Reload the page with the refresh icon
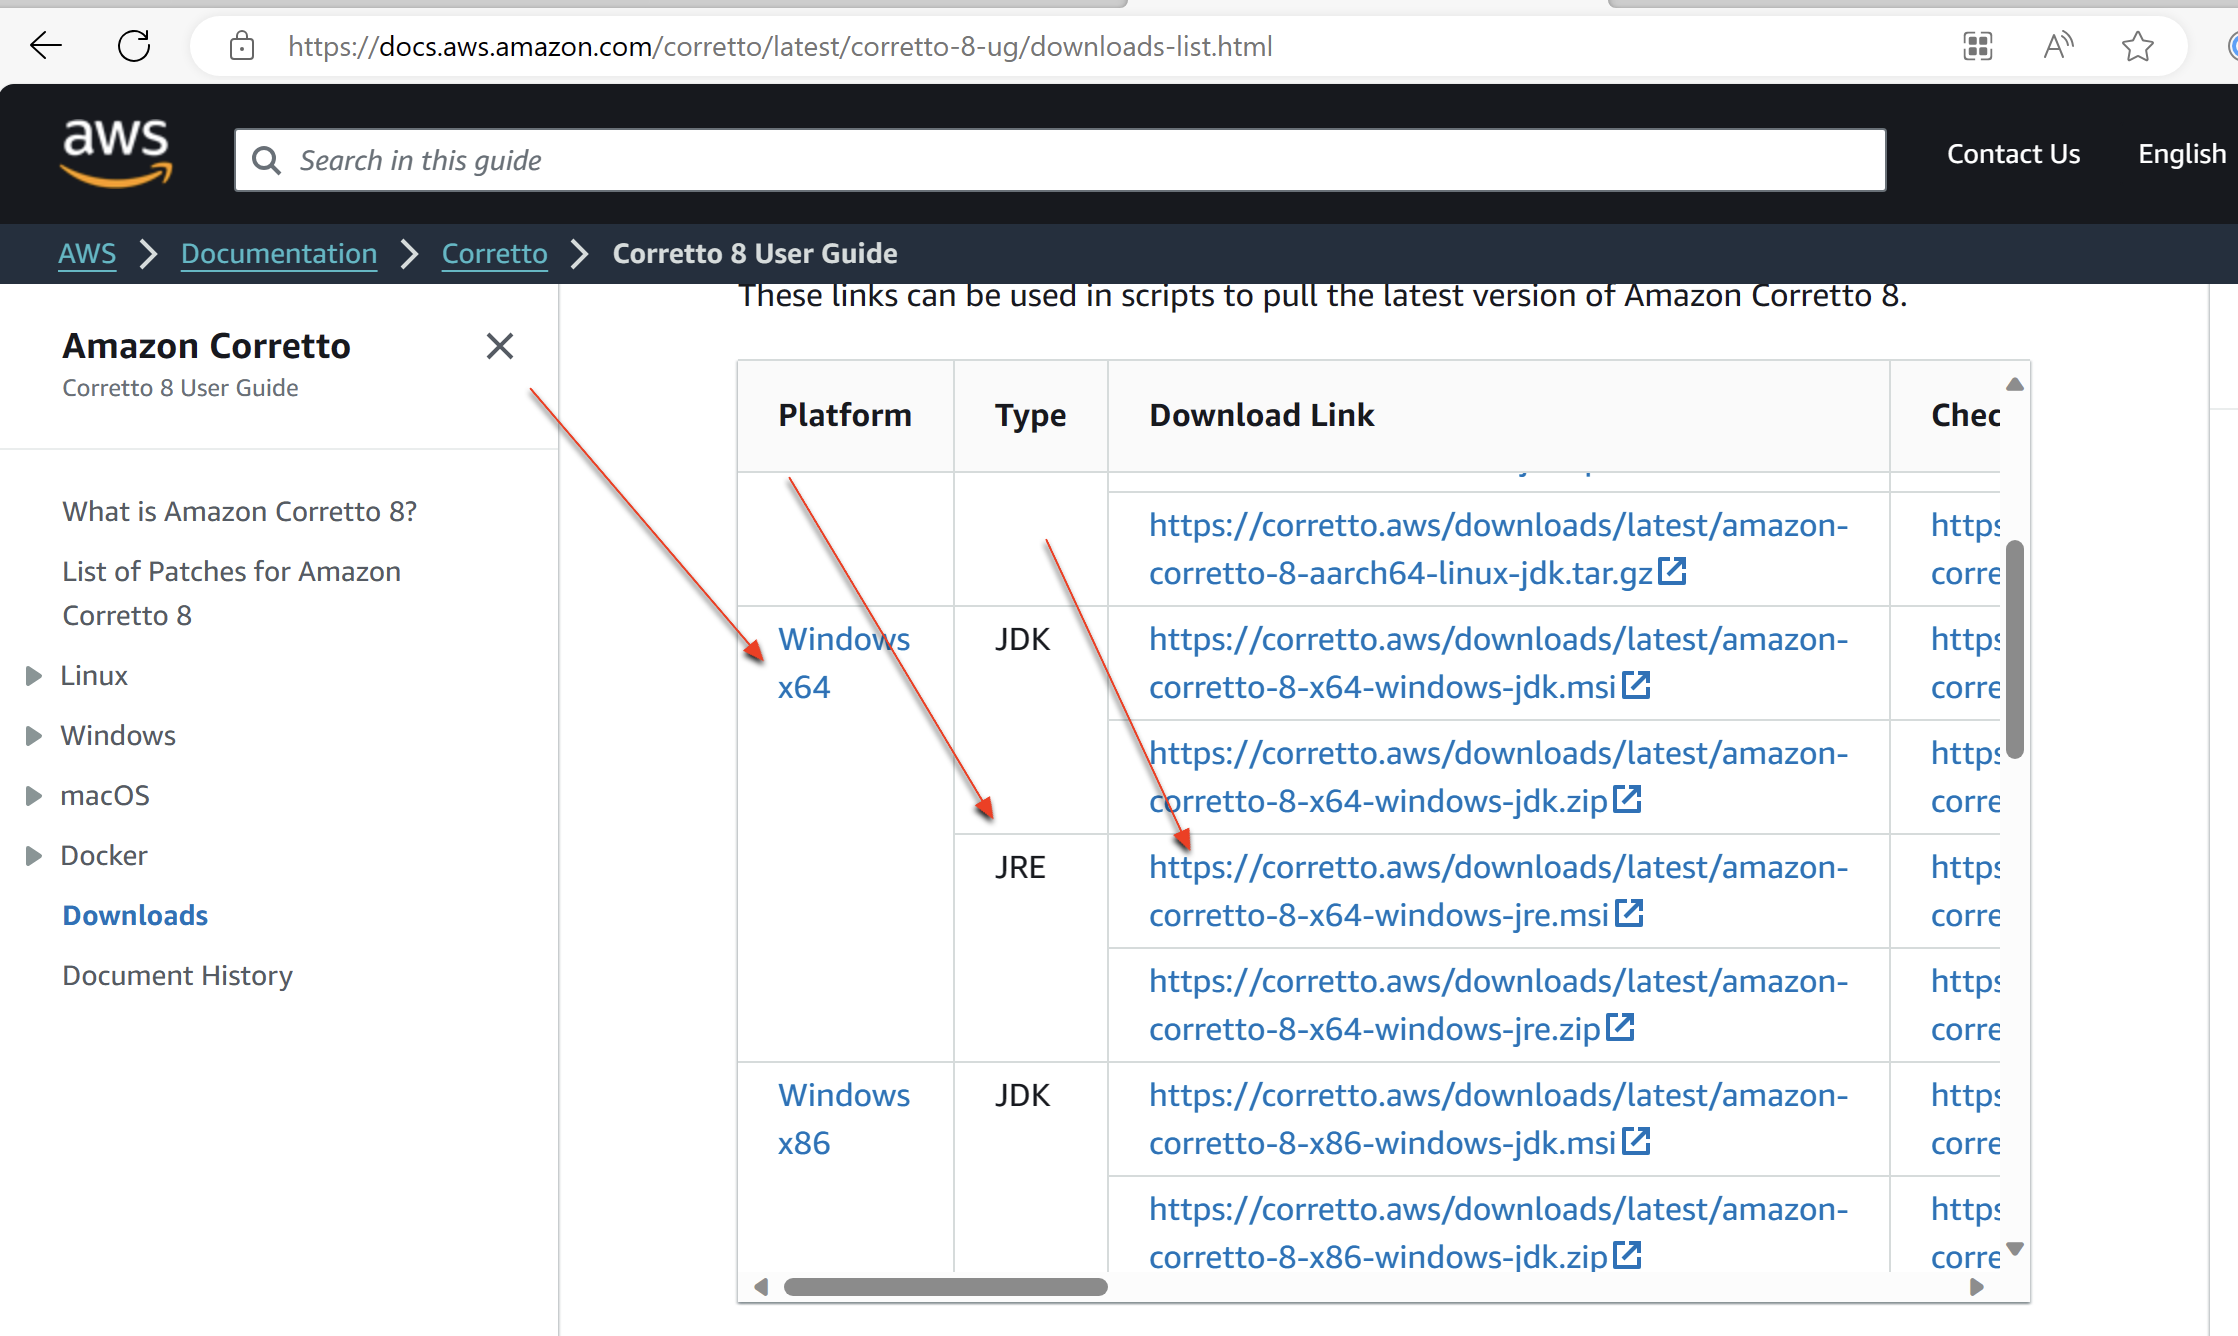The height and width of the screenshot is (1336, 2238). [134, 46]
